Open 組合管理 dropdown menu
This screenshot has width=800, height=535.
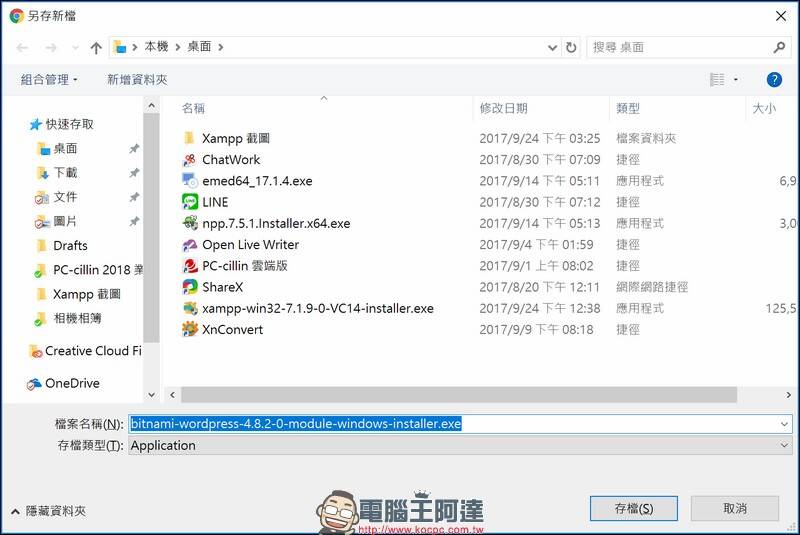(x=49, y=80)
